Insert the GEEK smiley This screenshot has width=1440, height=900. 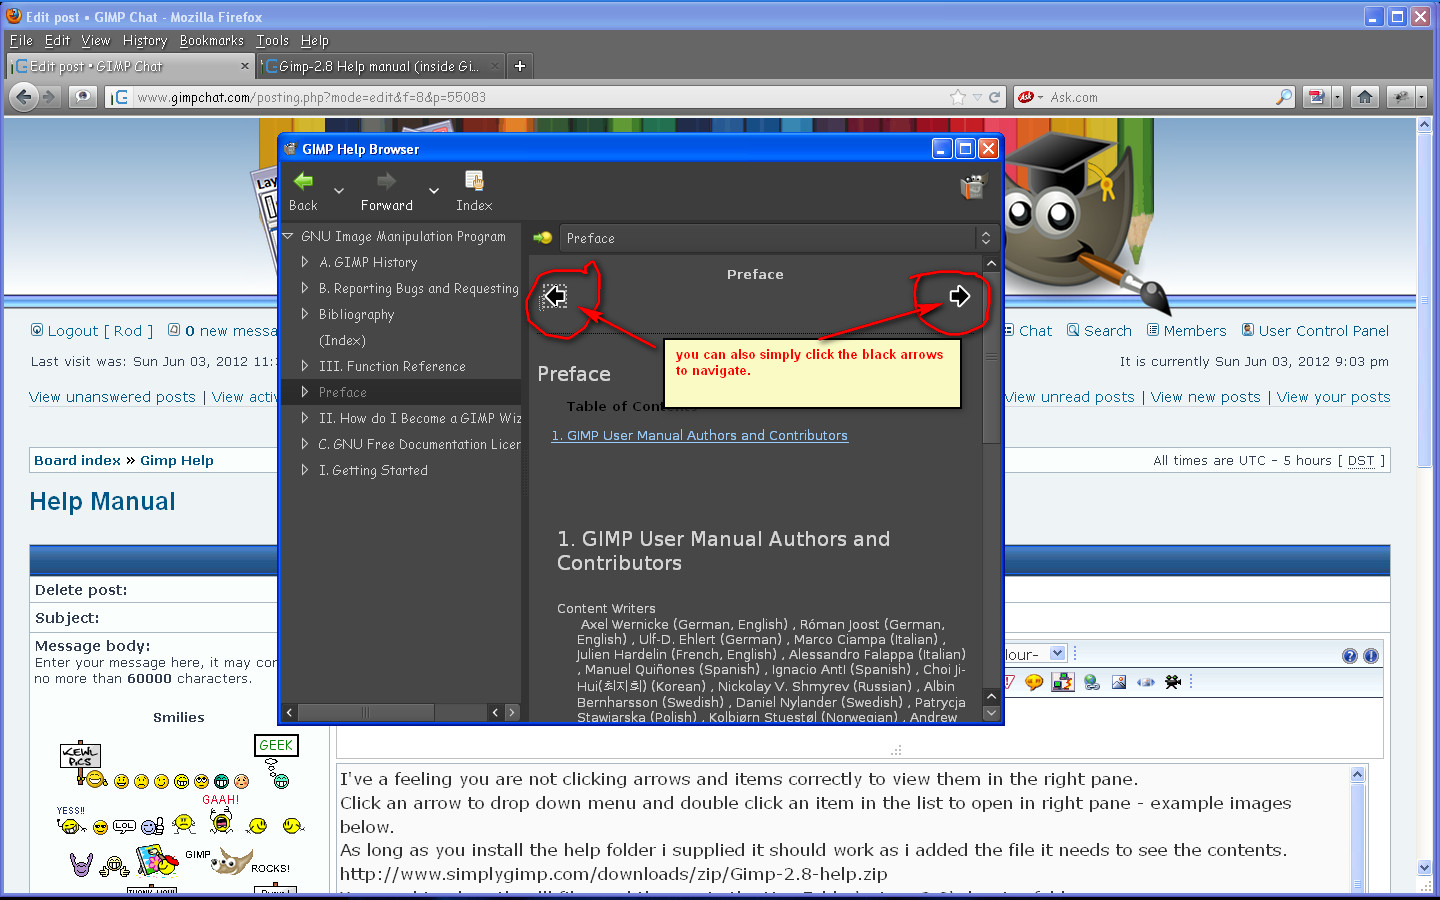[x=276, y=761]
